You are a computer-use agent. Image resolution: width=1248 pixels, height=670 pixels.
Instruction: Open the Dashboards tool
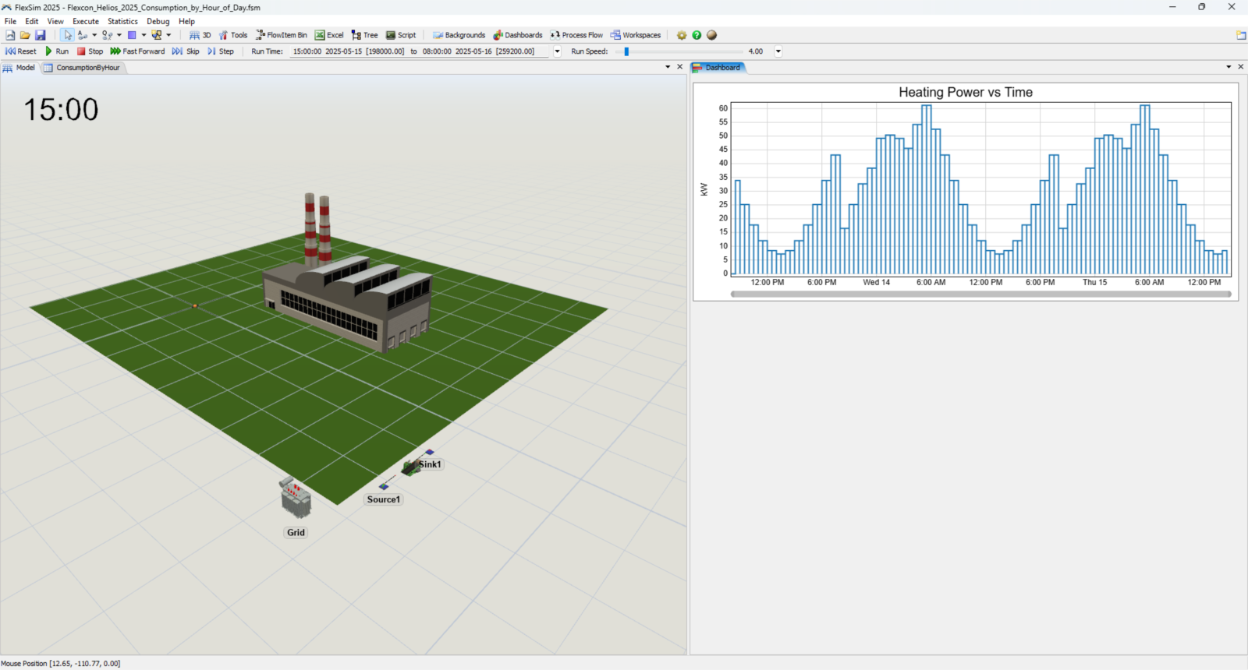(517, 34)
